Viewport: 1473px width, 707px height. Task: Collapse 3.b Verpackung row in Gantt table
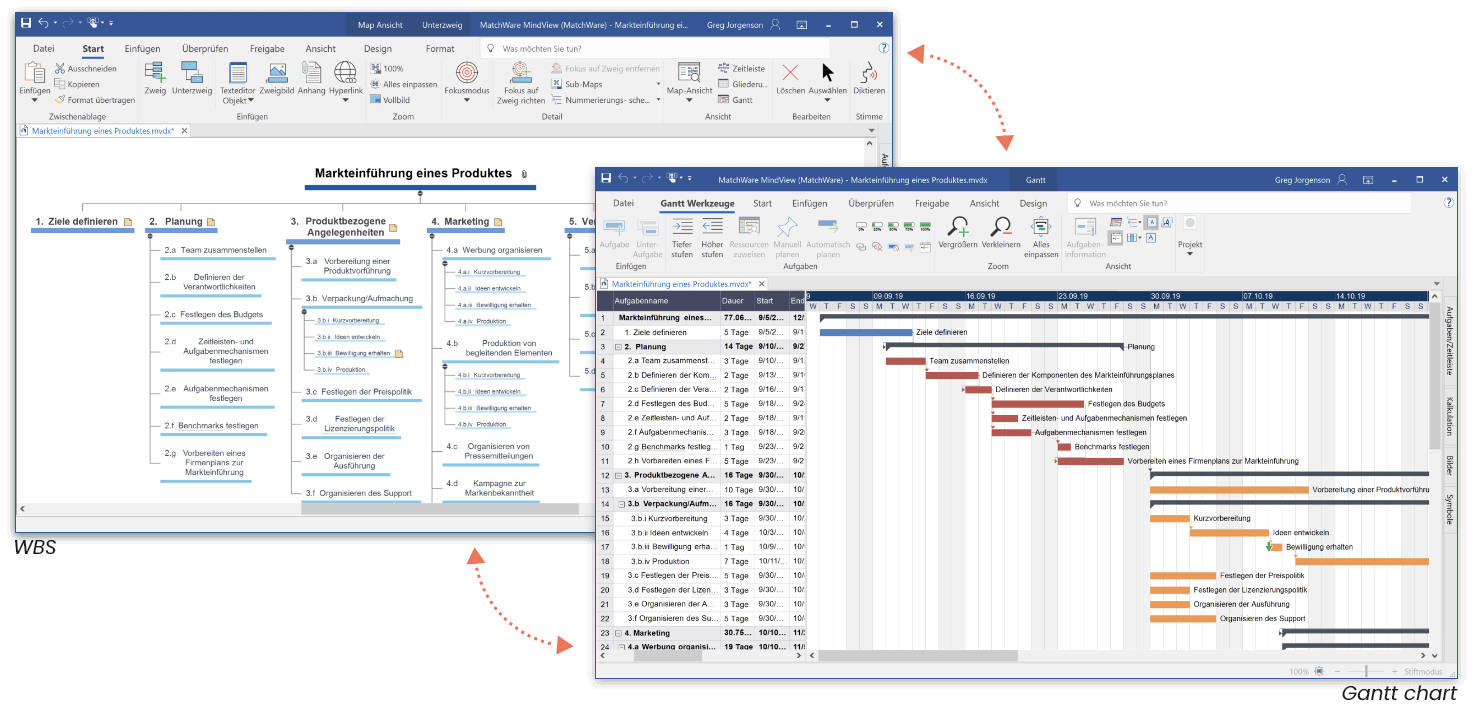(x=619, y=504)
